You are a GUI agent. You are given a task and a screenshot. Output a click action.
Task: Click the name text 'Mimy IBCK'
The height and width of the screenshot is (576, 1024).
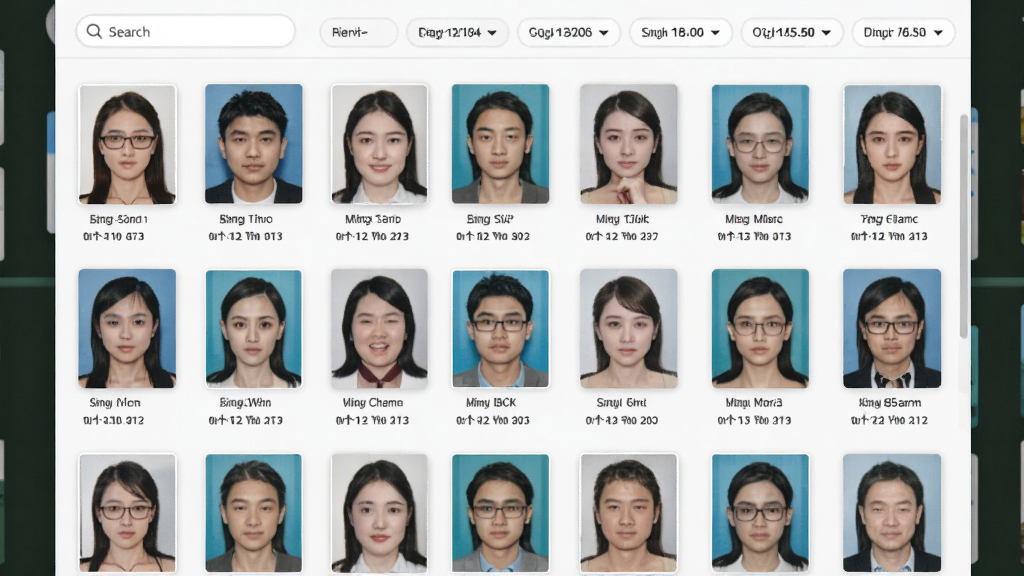pyautogui.click(x=491, y=403)
